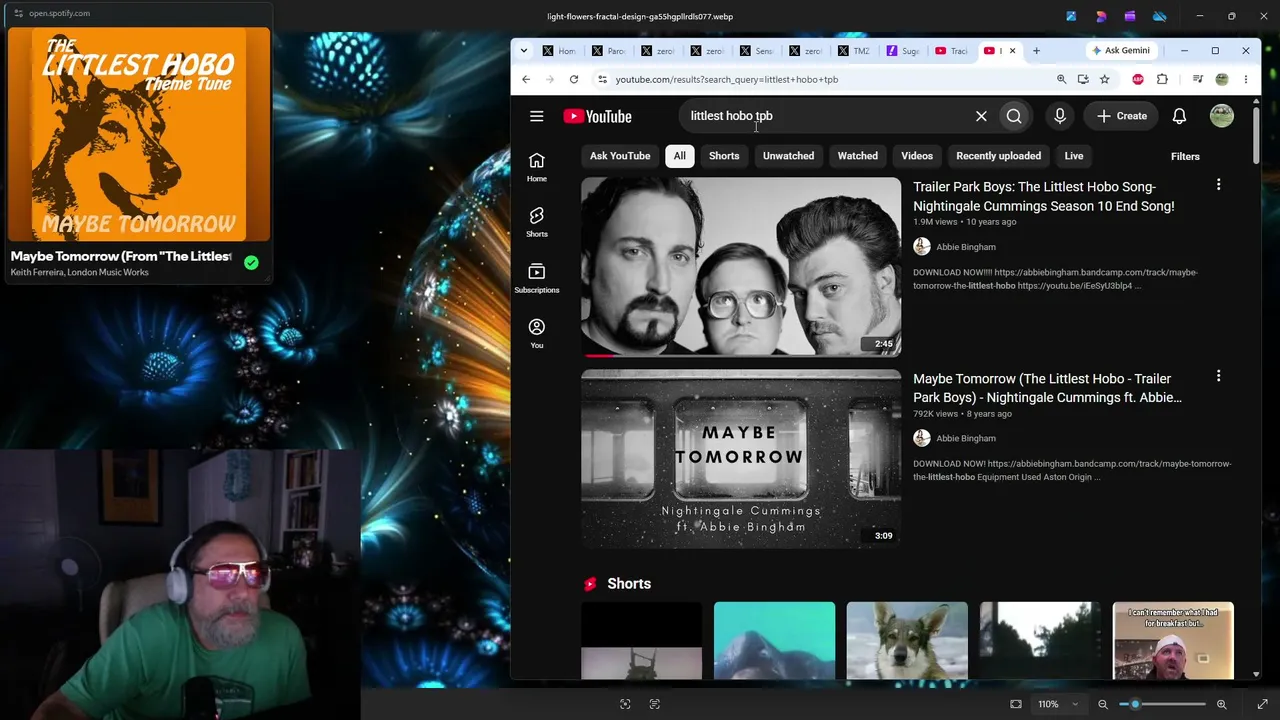Screen dimensions: 1280x720
Task: Open the Maybe Tomorrow Nightingale Cummings video title
Action: tap(1047, 388)
